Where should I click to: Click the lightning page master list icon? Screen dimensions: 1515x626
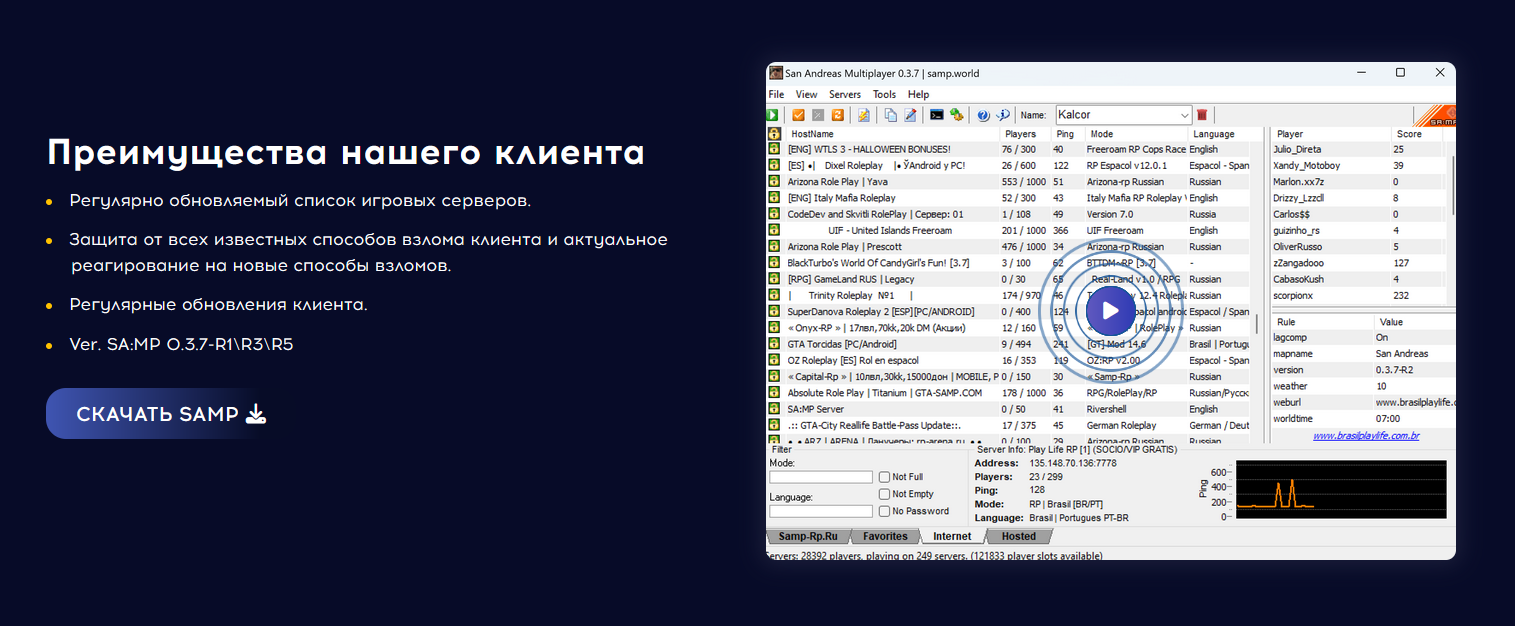pos(864,115)
